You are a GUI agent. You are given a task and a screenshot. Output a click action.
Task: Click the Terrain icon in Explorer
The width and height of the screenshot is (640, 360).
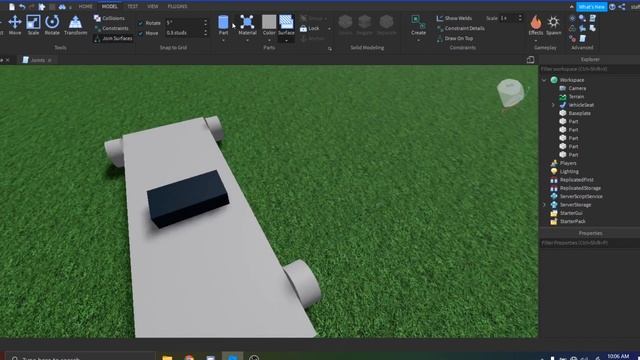pos(562,97)
